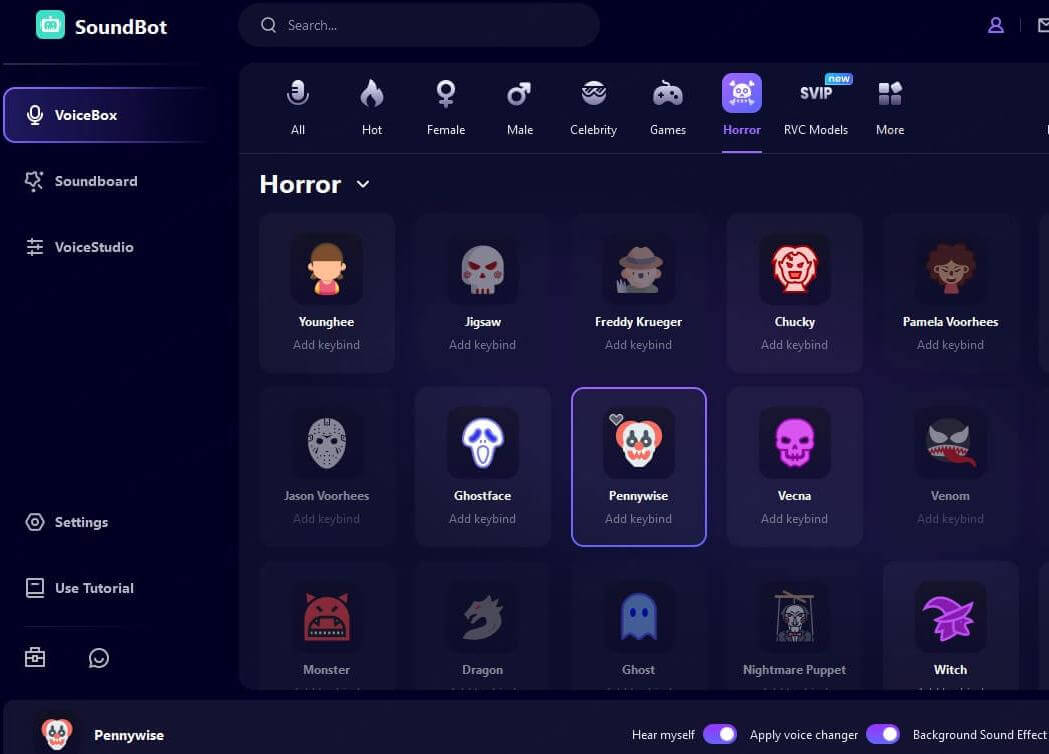This screenshot has width=1049, height=754.
Task: Add keybind for Younghee voice
Action: 326,345
